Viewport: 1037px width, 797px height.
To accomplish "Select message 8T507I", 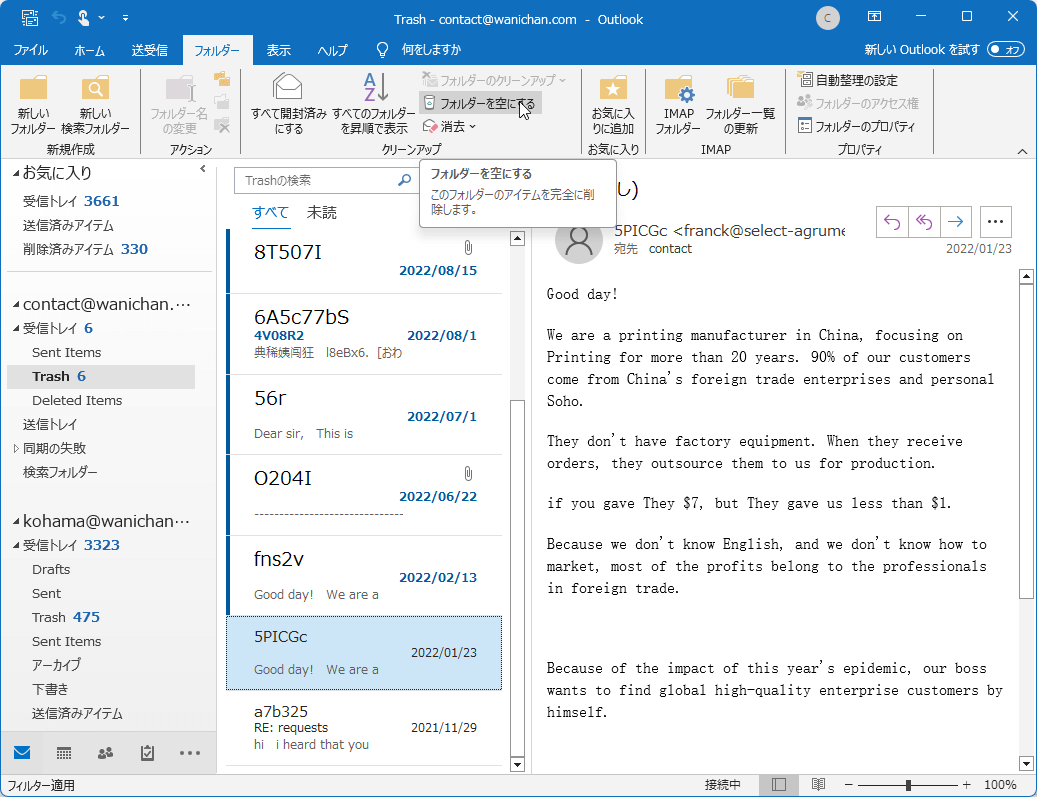I will [364, 261].
